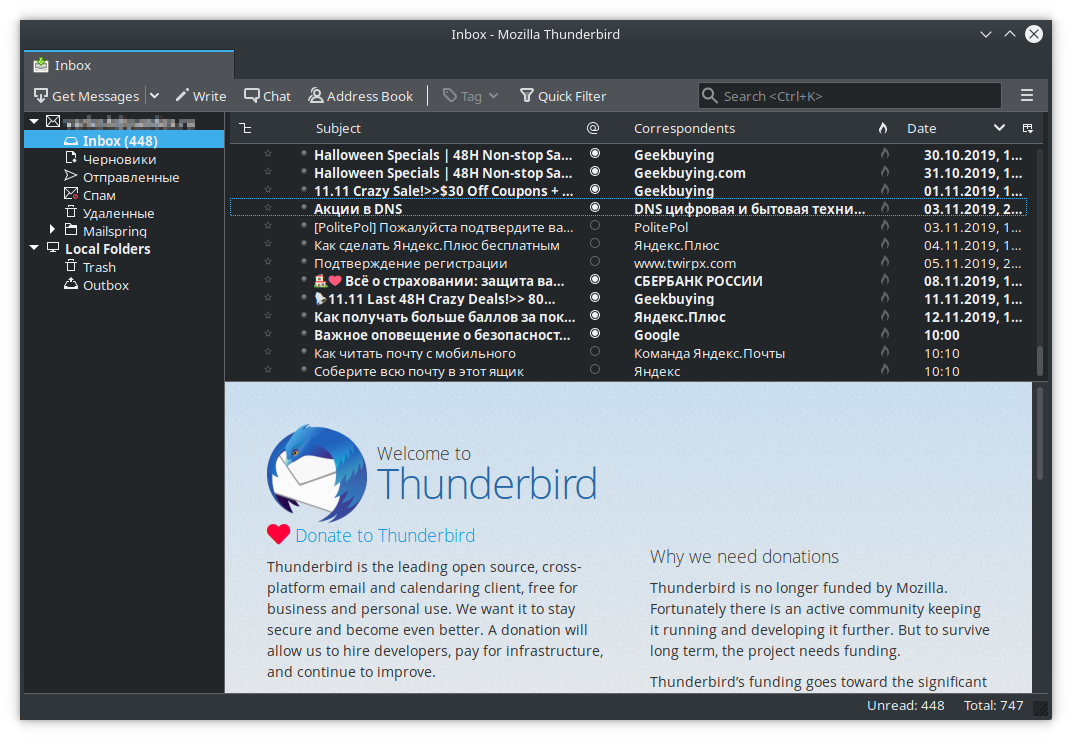Image resolution: width=1072 pixels, height=740 pixels.
Task: Open the Chat tab button
Action: (x=267, y=96)
